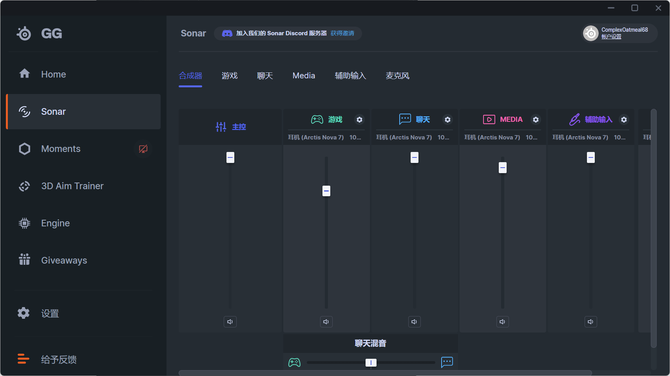Click the Sonar page title

(x=193, y=33)
